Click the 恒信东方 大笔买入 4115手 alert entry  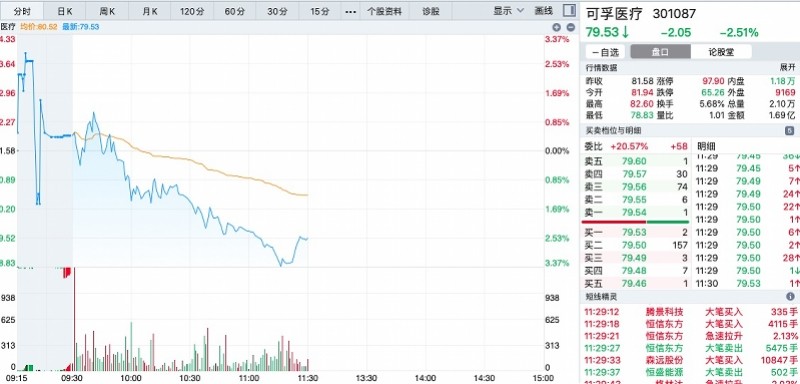click(x=691, y=324)
